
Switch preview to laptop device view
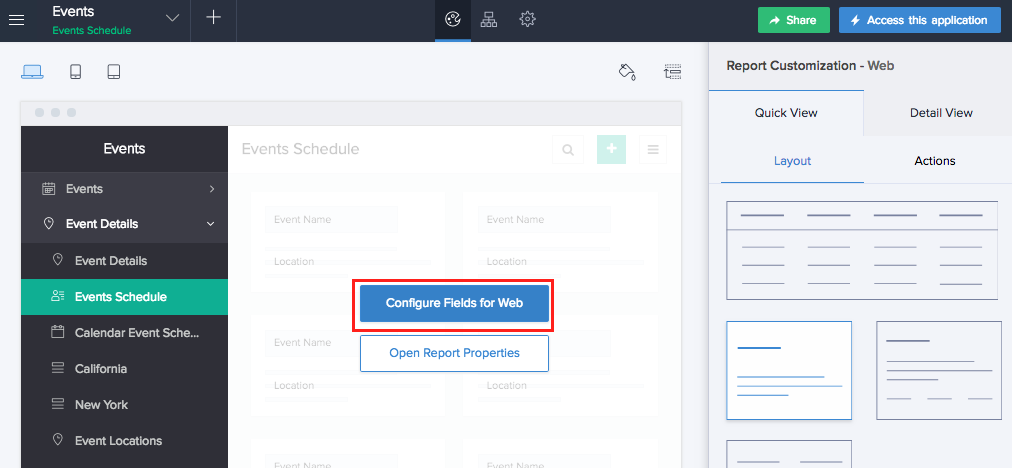(x=32, y=71)
